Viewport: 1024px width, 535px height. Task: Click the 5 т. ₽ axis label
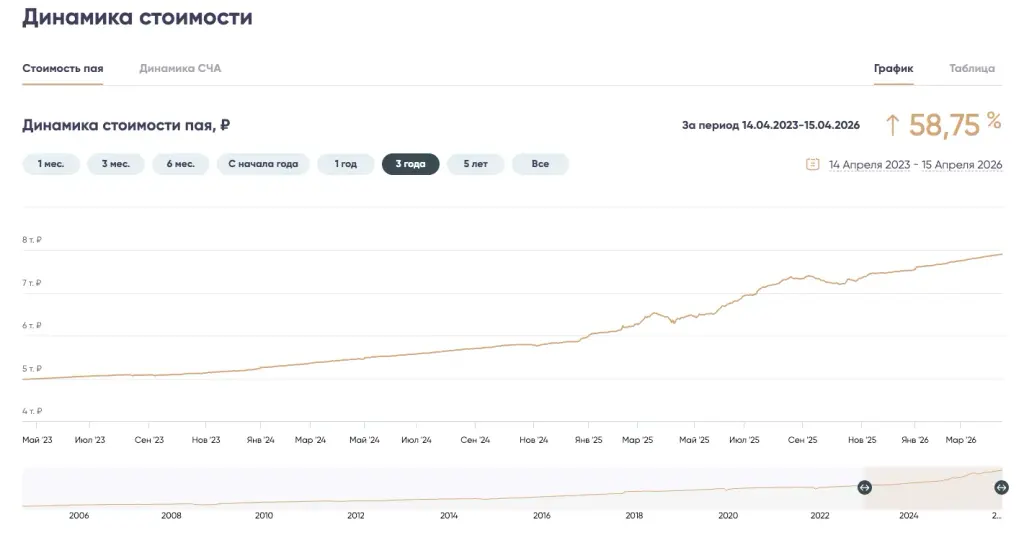[32, 368]
